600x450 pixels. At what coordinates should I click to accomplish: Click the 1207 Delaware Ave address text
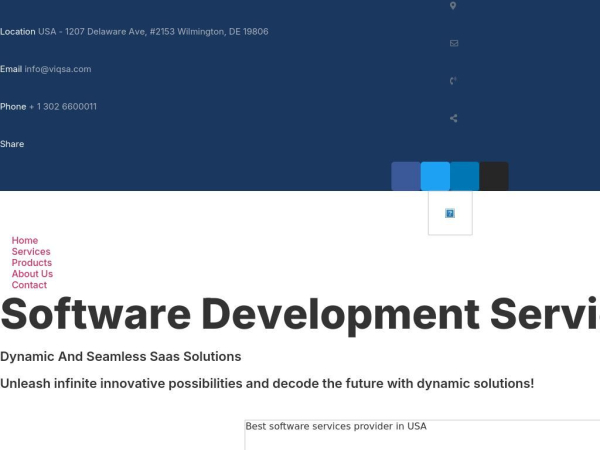[153, 32]
